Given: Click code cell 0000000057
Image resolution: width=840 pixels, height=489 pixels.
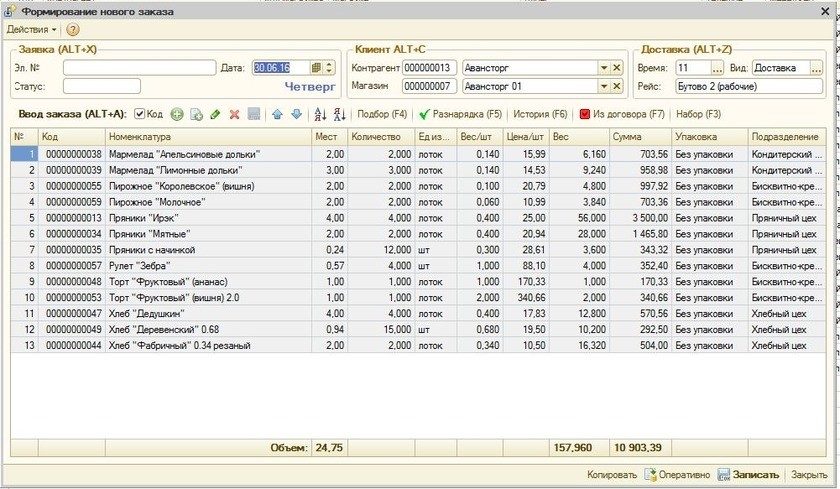Looking at the screenshot, I should [x=72, y=266].
